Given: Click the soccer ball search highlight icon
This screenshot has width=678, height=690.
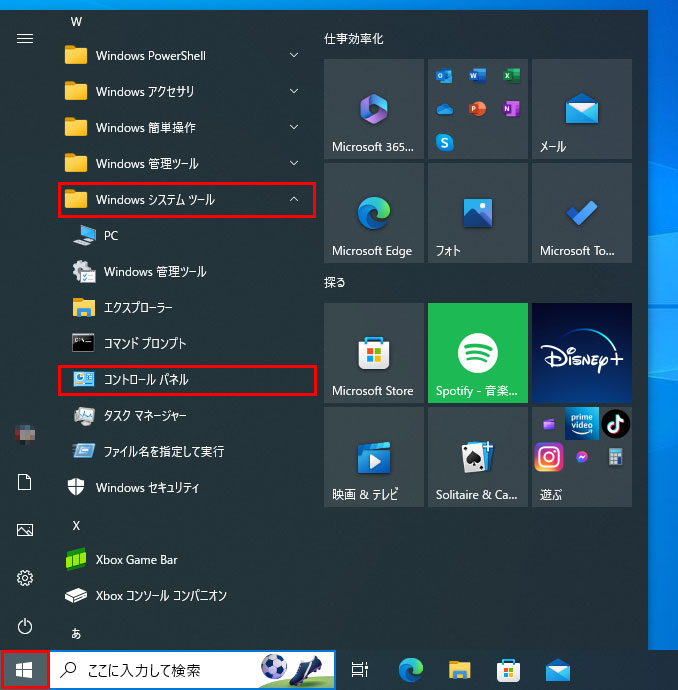Looking at the screenshot, I should [x=274, y=667].
